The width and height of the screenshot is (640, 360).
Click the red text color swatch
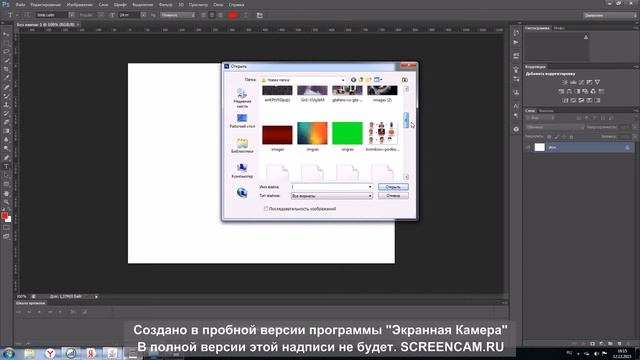(x=233, y=15)
